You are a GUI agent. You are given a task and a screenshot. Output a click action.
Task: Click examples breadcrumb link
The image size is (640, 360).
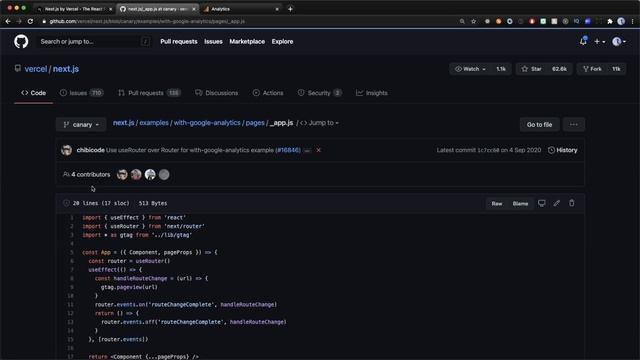coord(154,123)
